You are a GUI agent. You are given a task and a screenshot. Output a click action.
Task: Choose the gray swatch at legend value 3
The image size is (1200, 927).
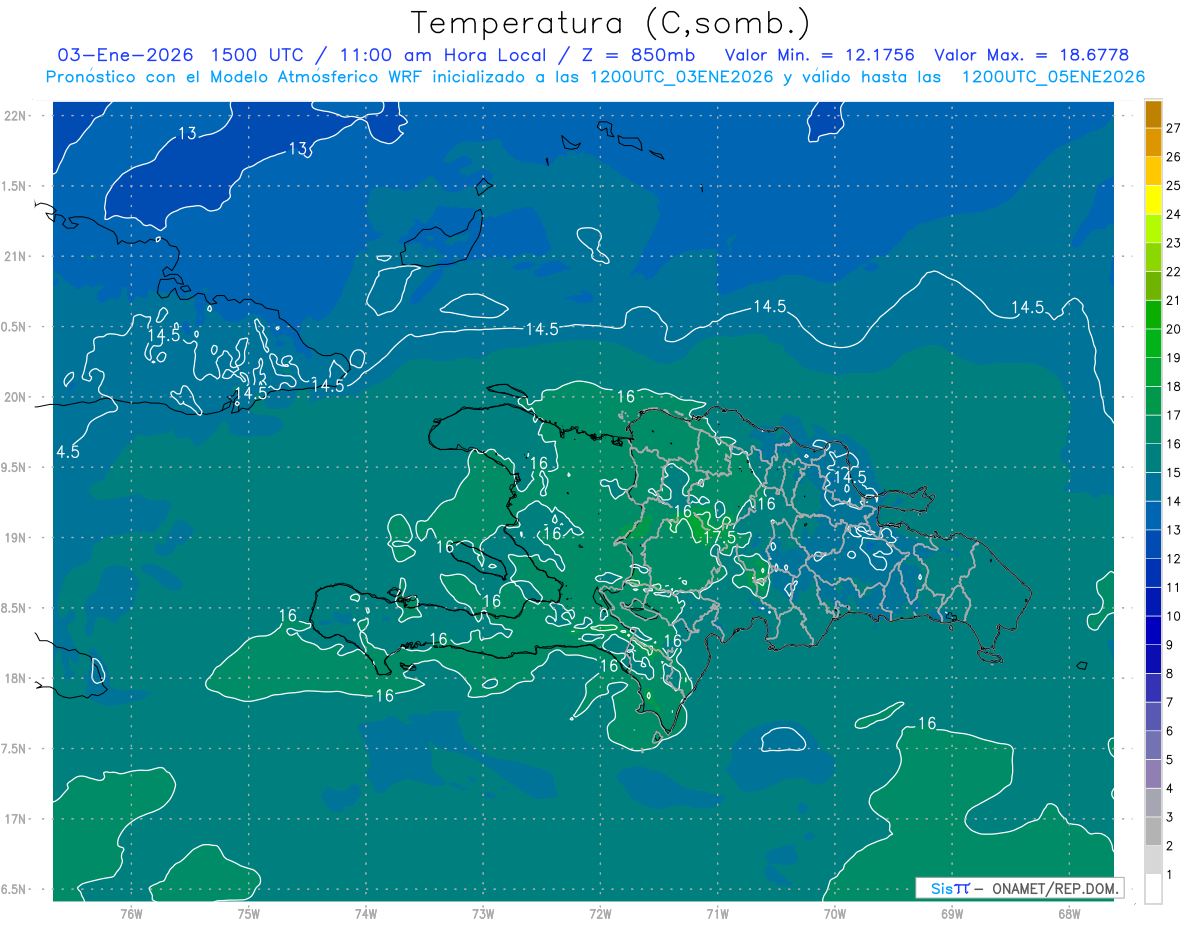click(1153, 831)
